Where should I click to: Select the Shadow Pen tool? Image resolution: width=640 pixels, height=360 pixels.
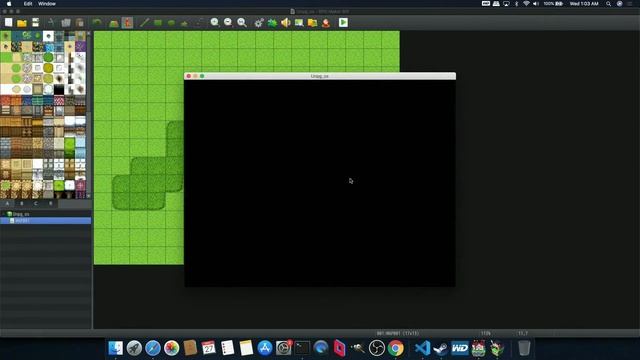pos(198,22)
